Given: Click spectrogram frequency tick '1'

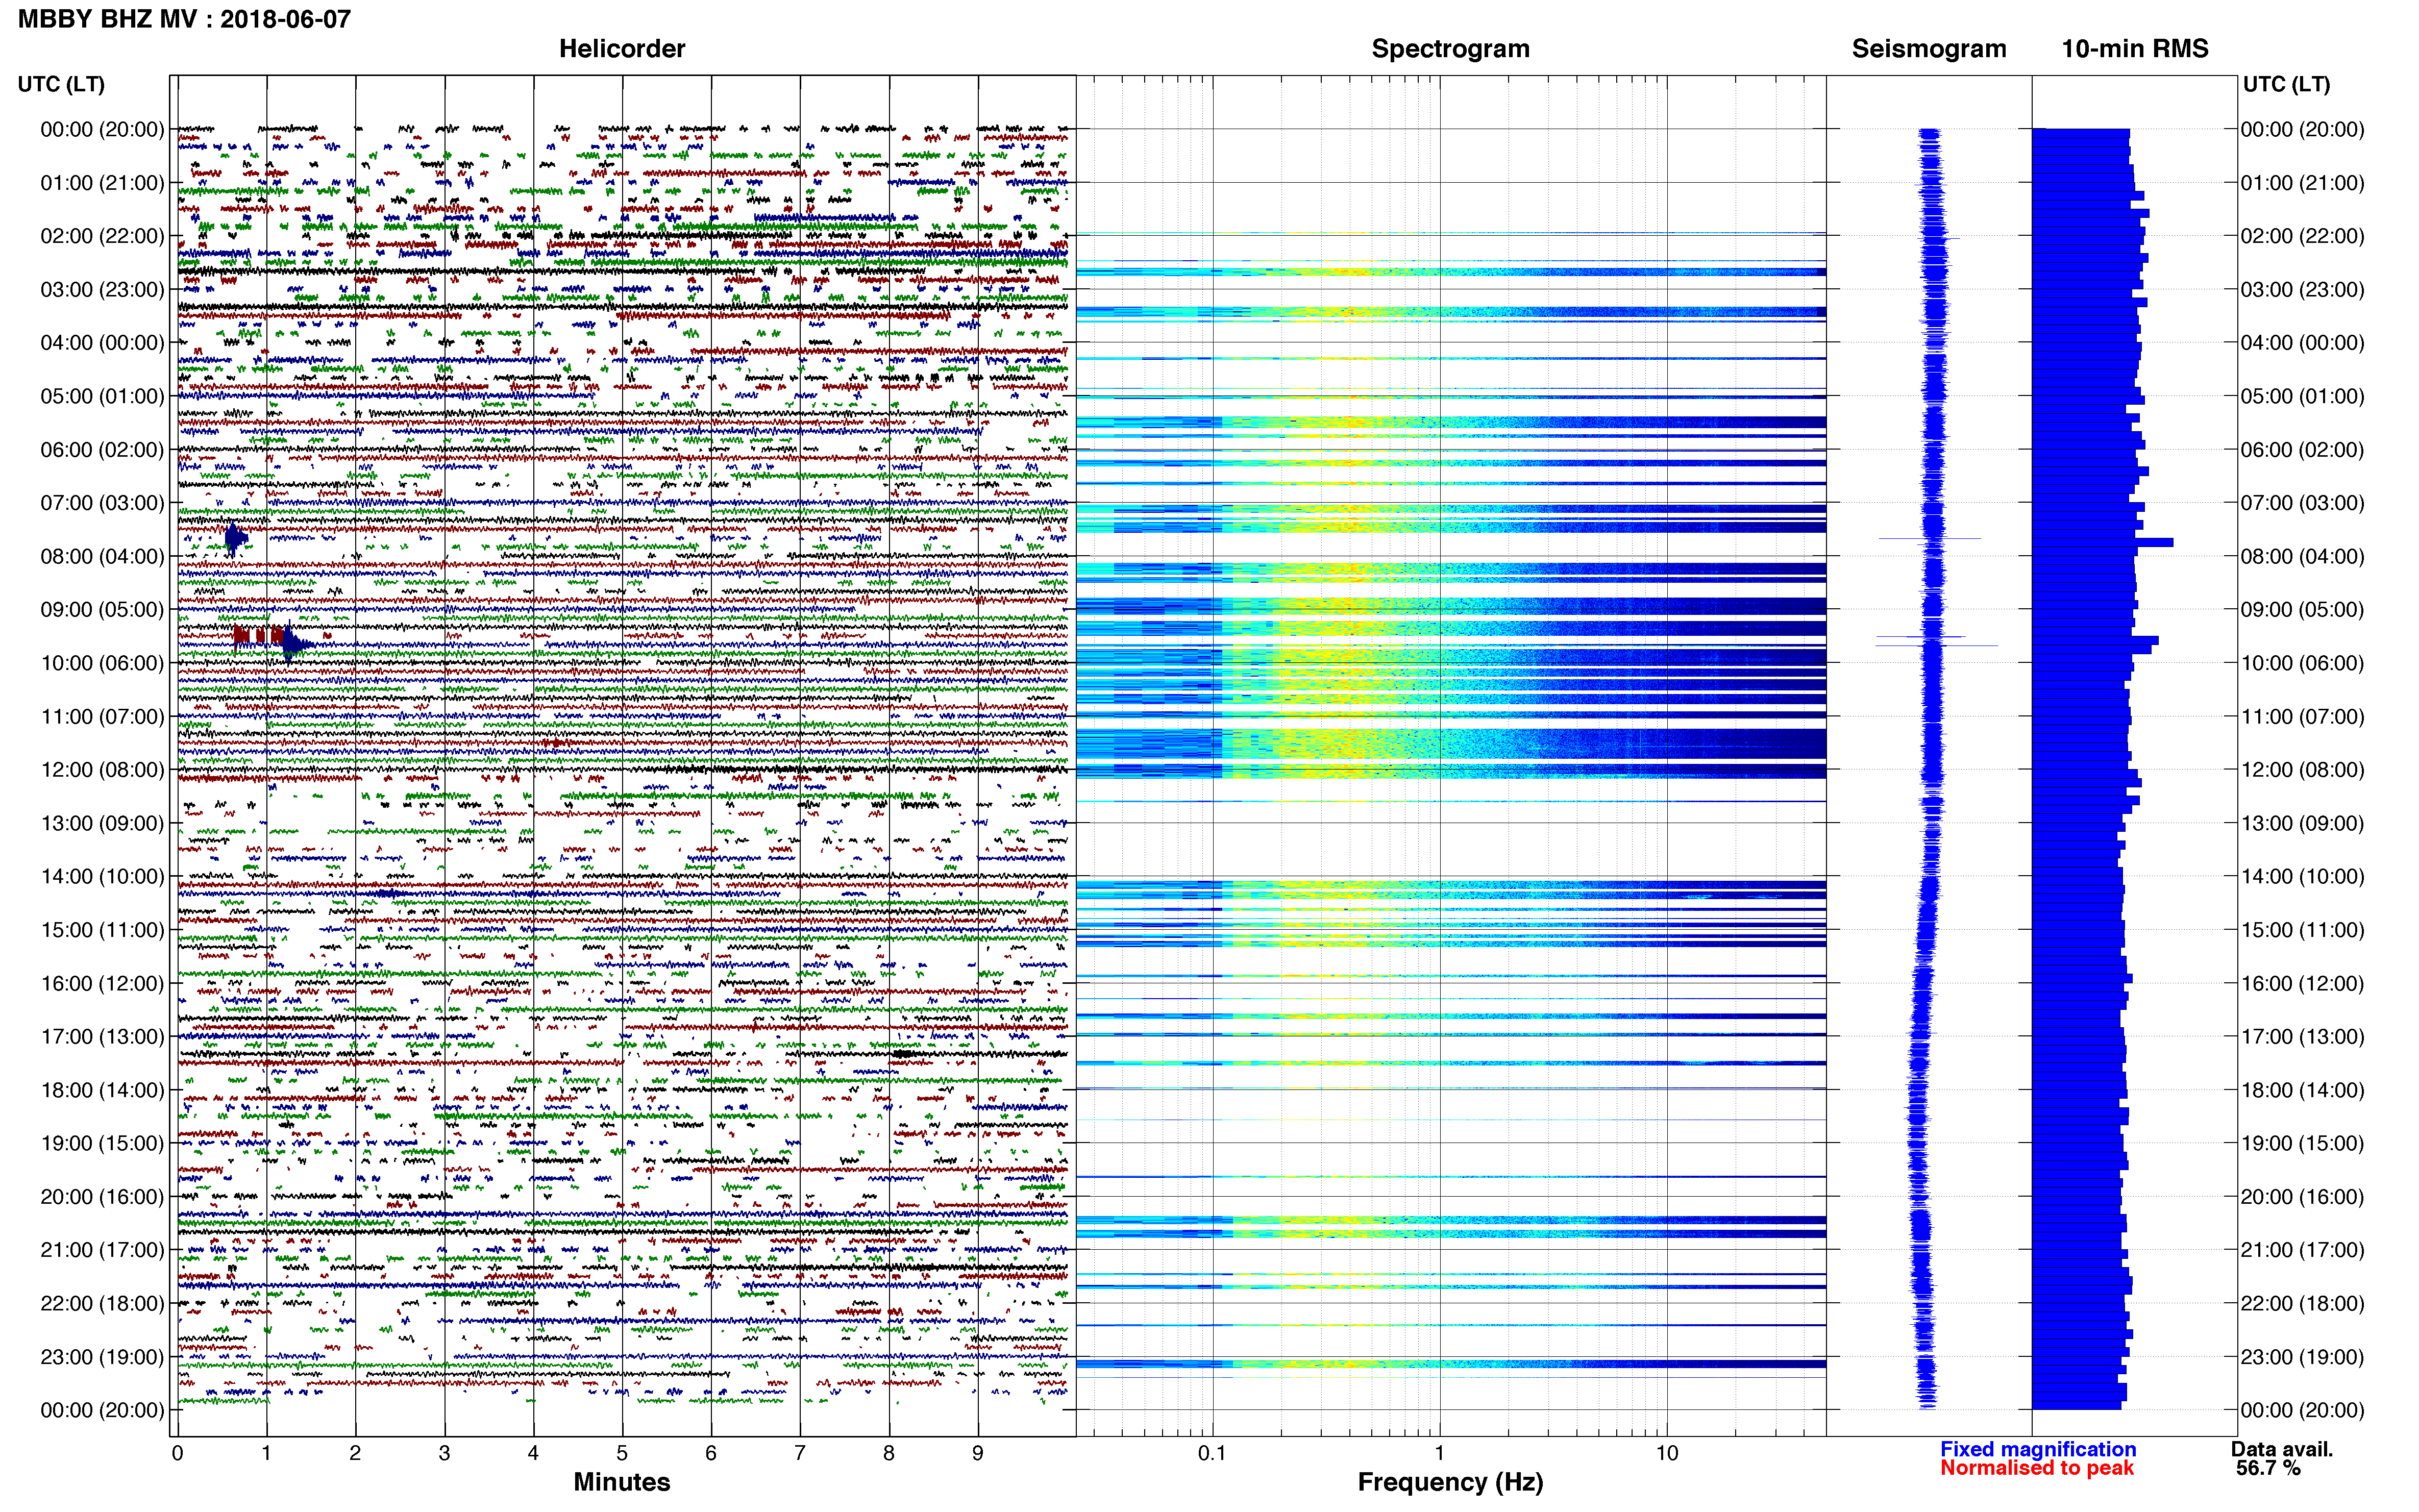Looking at the screenshot, I should tap(1439, 1453).
